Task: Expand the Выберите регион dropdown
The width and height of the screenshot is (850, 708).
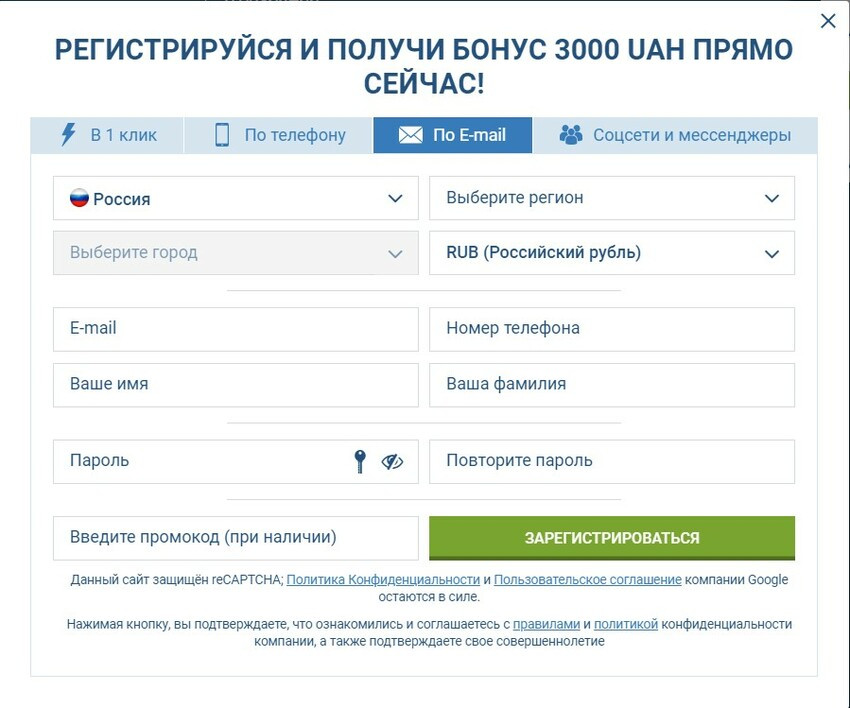Action: click(x=612, y=198)
